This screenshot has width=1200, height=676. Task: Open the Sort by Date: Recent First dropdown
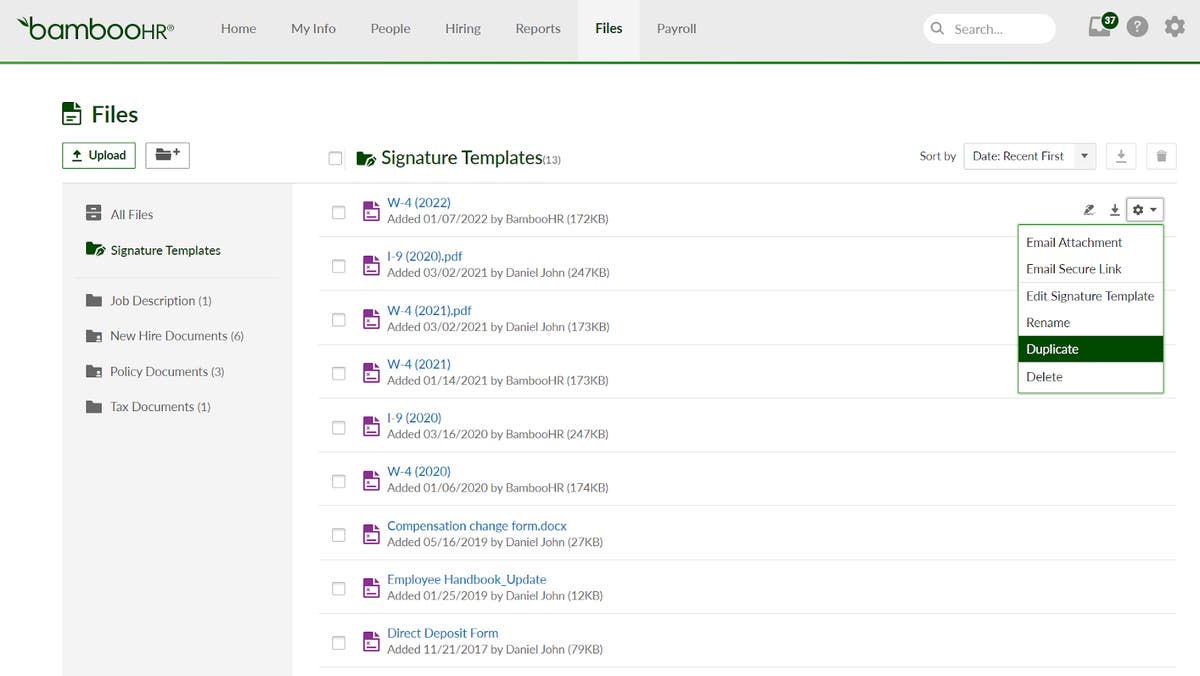point(1029,156)
